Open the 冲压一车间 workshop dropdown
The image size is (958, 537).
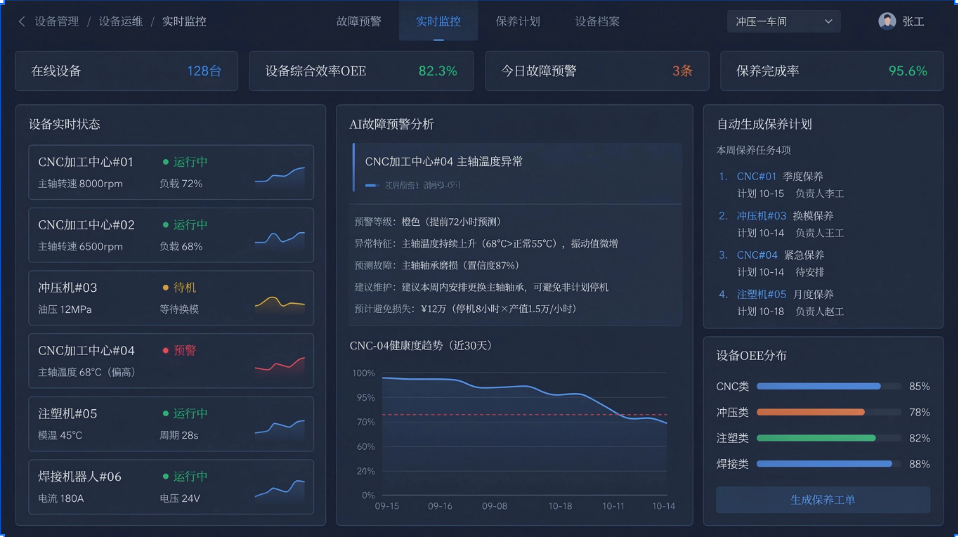(x=783, y=21)
